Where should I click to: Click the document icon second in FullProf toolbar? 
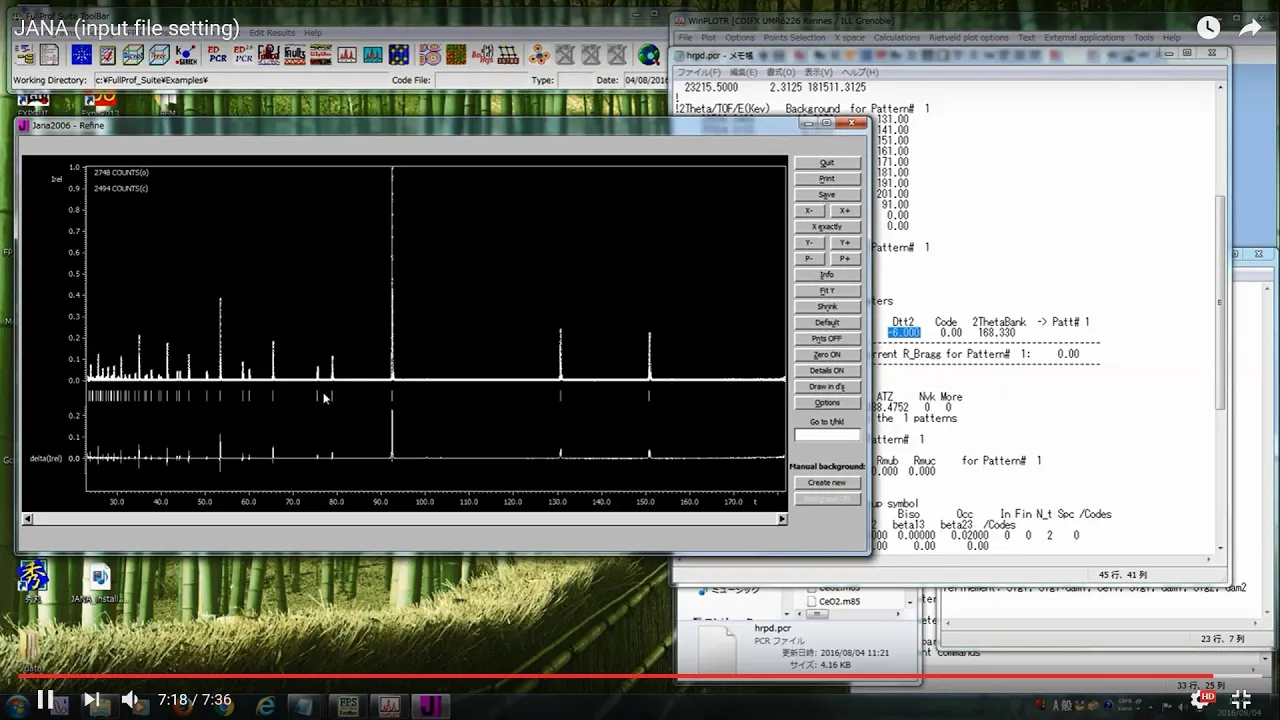(51, 55)
